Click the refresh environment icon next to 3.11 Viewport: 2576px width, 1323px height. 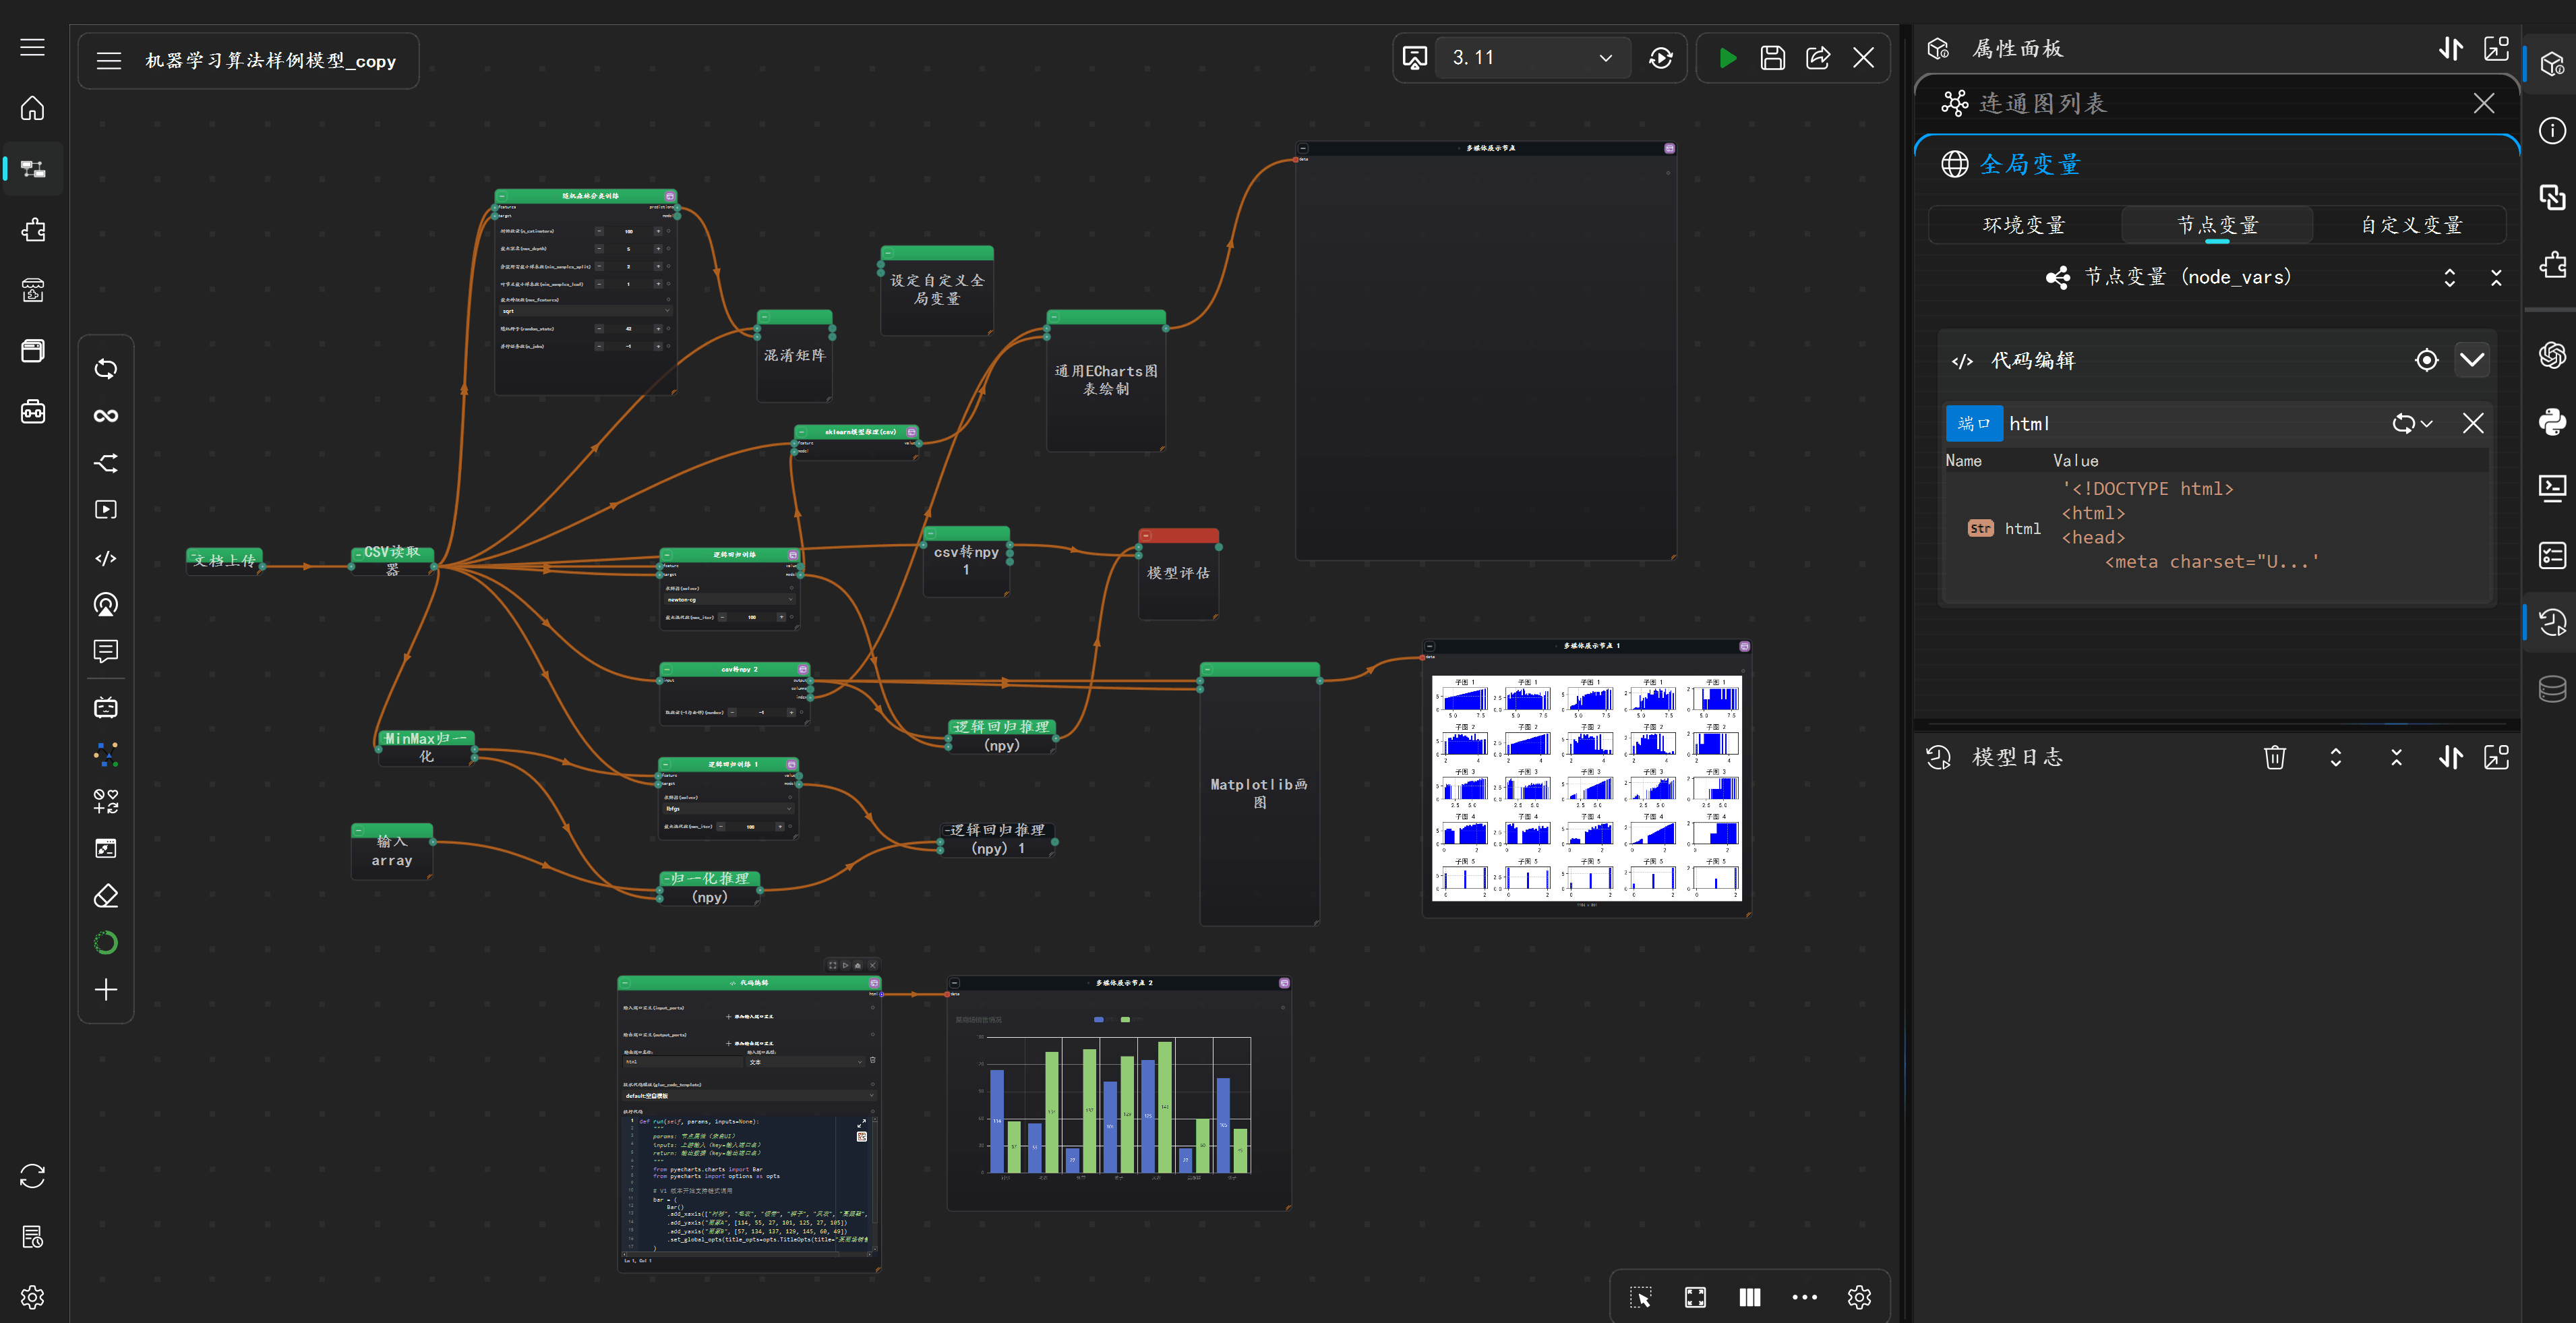pos(1661,58)
